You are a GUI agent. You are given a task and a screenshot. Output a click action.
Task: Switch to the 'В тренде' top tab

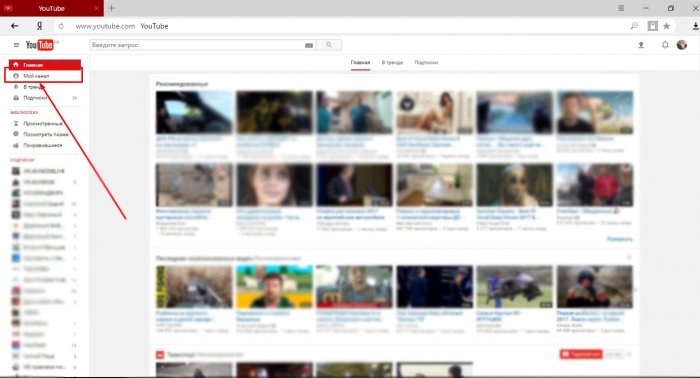[392, 62]
